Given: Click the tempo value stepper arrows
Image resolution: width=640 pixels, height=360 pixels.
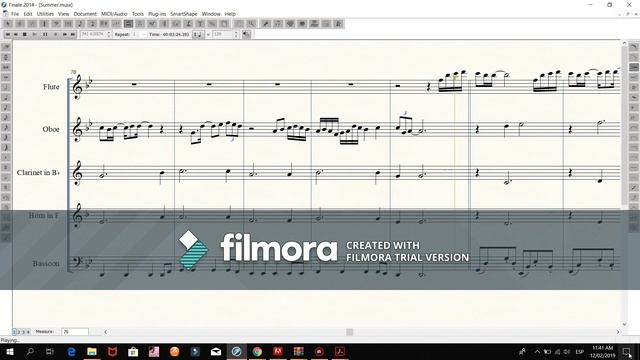Looking at the screenshot, I should pyautogui.click(x=236, y=34).
